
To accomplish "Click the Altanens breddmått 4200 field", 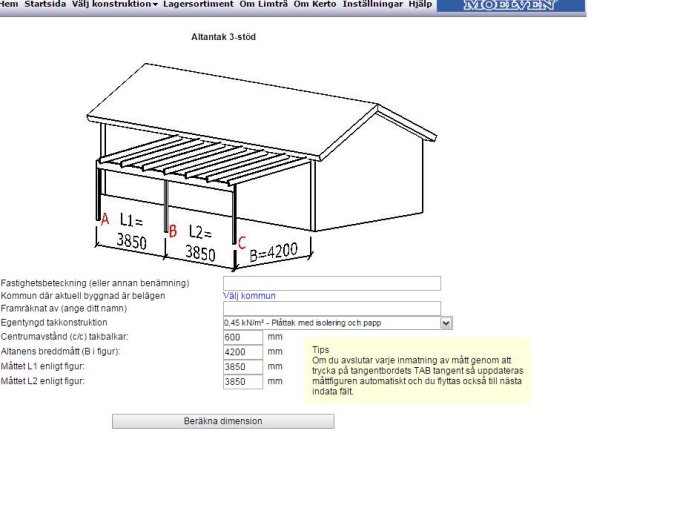I will [243, 352].
